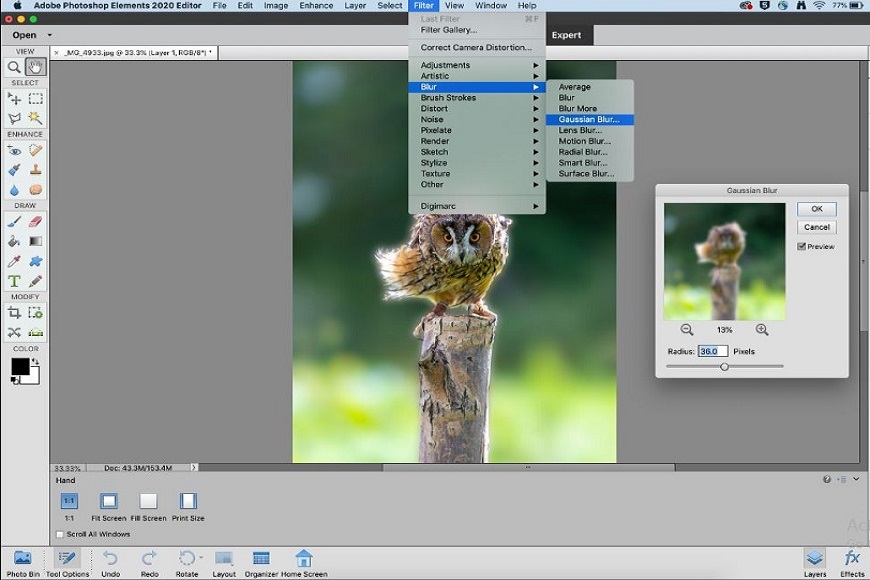Uncheck the Preview checkbox
This screenshot has height=580, width=870.
tap(802, 246)
